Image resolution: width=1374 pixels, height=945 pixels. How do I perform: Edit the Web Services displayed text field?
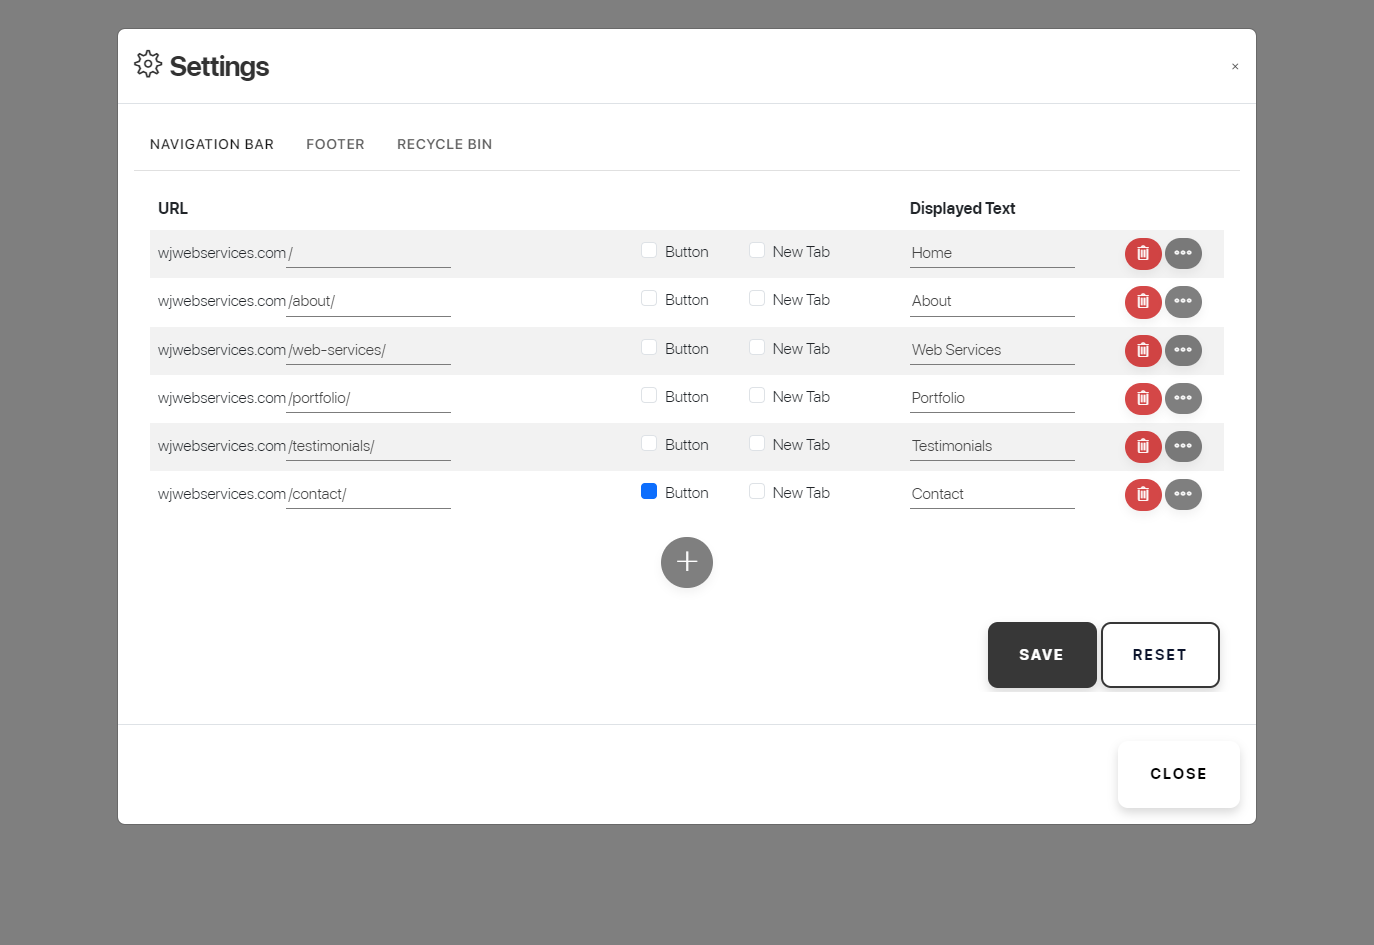tap(992, 350)
